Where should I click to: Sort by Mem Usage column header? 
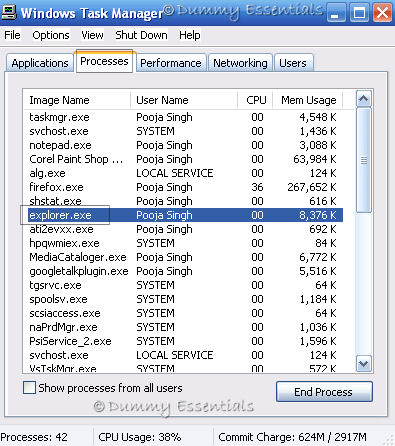(308, 100)
